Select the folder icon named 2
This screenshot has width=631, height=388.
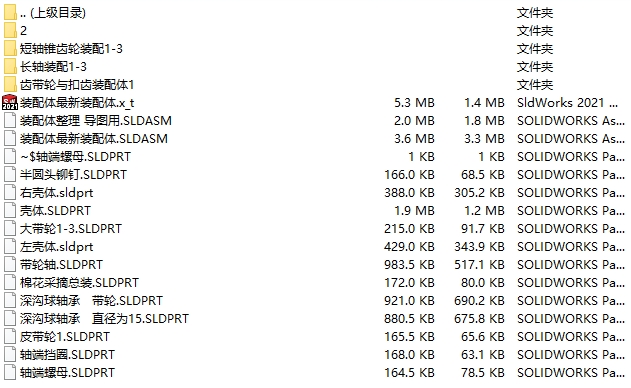[10, 31]
